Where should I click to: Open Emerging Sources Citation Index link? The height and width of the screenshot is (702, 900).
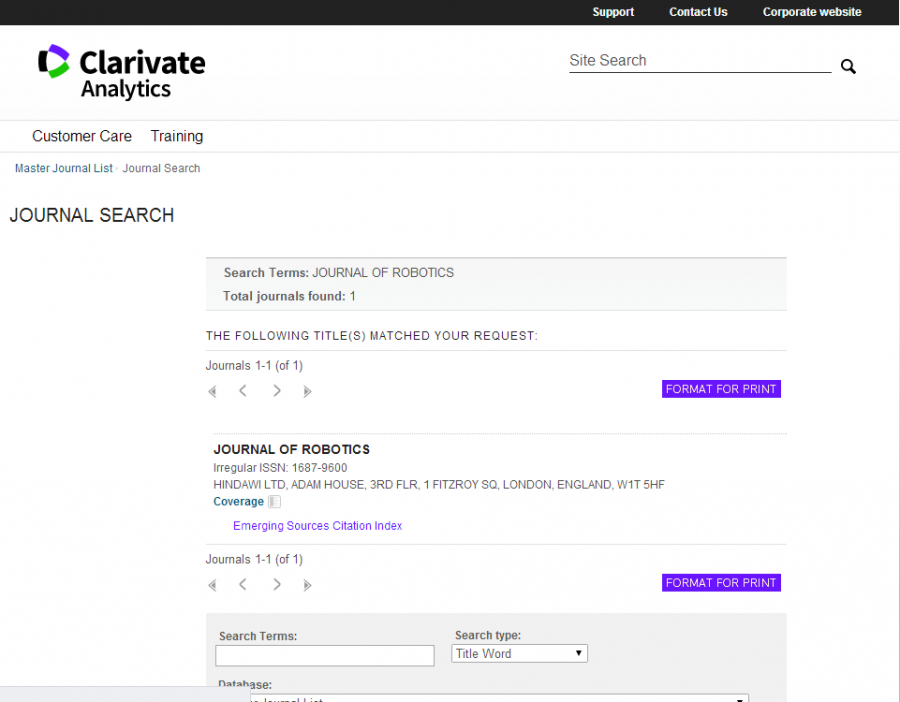pos(317,526)
